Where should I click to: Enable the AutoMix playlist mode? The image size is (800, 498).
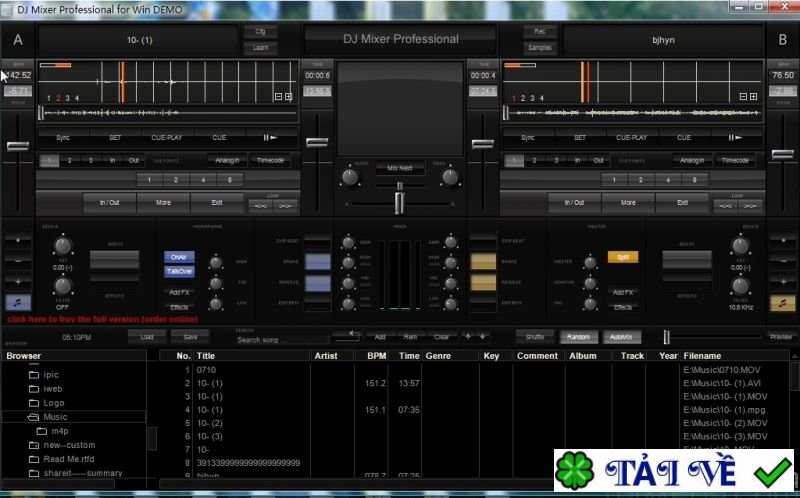click(x=621, y=337)
